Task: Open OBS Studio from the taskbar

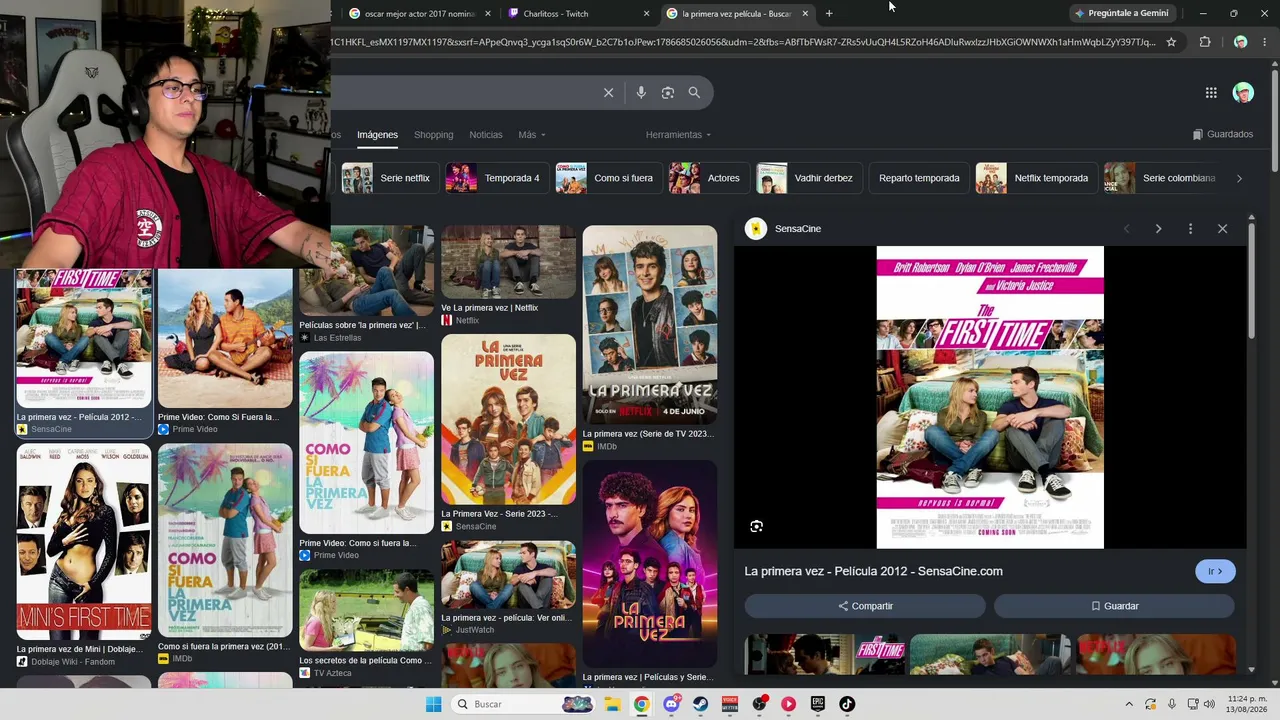Action: [759, 704]
